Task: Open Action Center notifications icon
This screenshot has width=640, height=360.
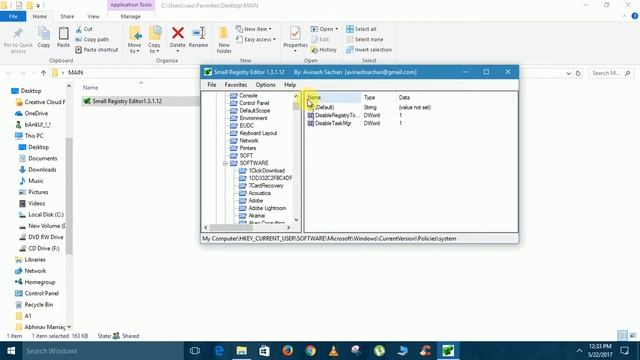Action: click(x=624, y=351)
